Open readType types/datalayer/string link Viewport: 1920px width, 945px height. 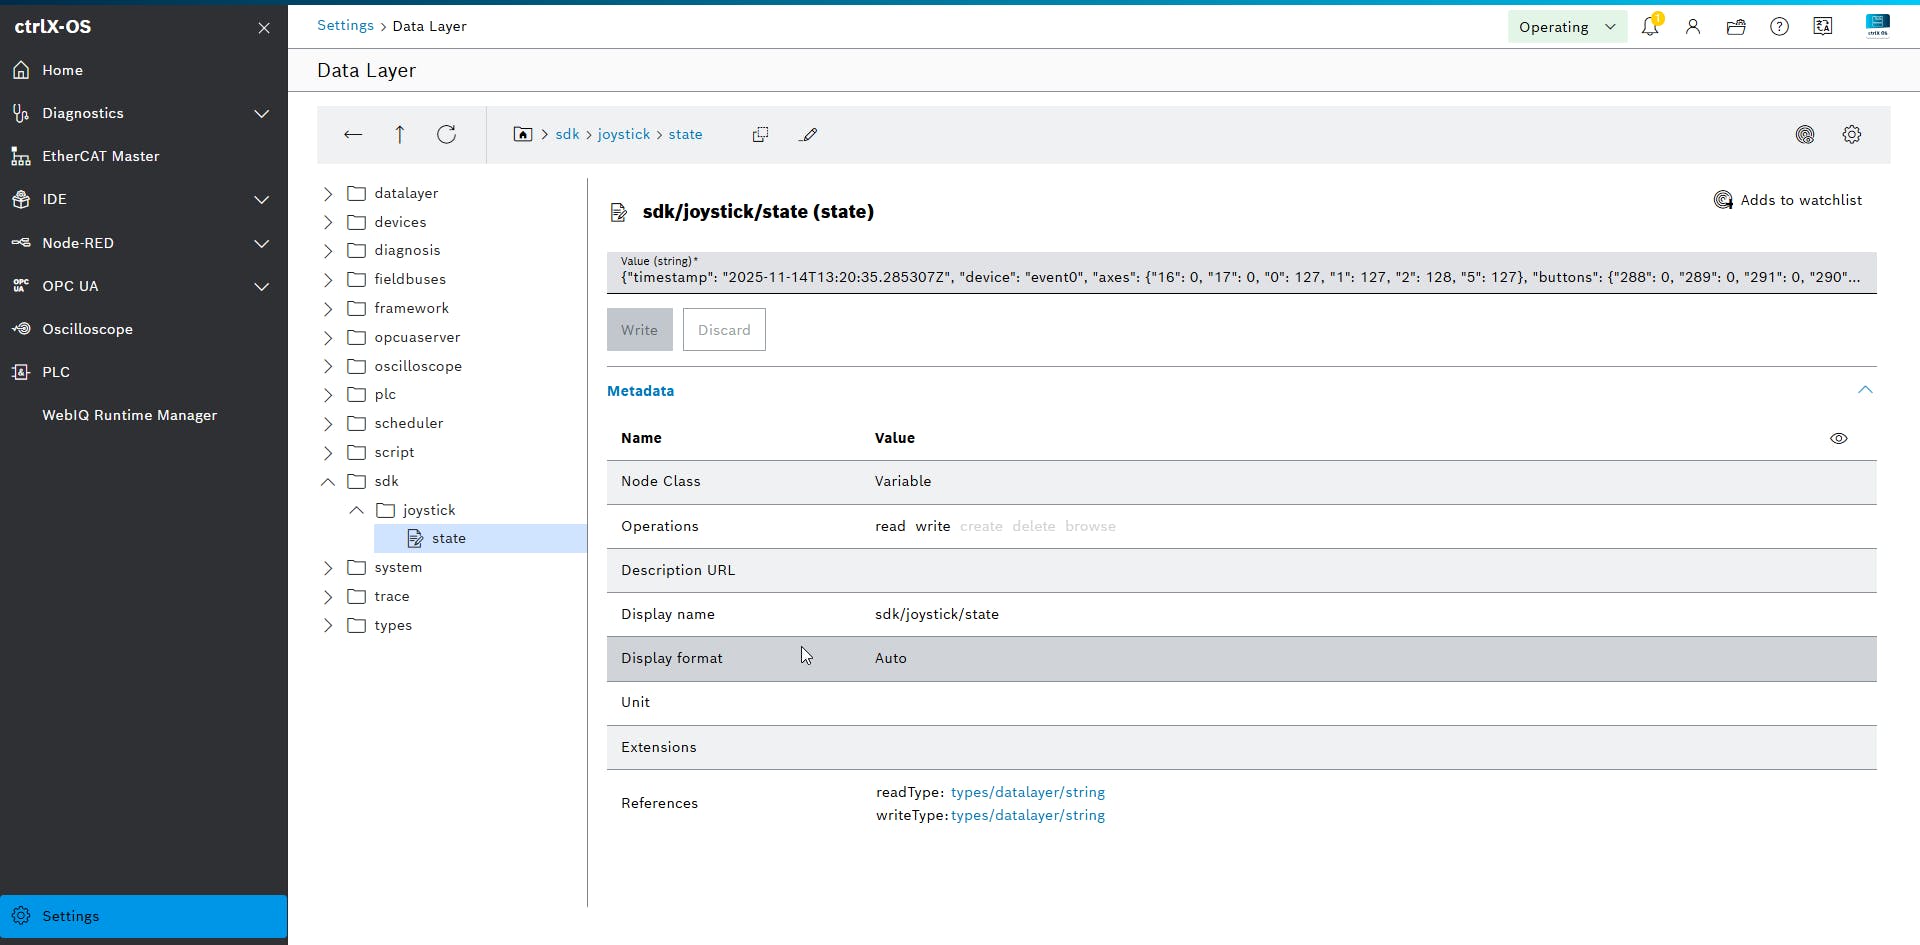pyautogui.click(x=1027, y=792)
